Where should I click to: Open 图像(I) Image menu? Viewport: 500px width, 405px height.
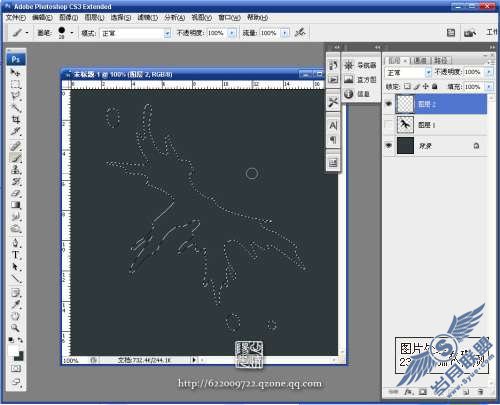(x=68, y=18)
